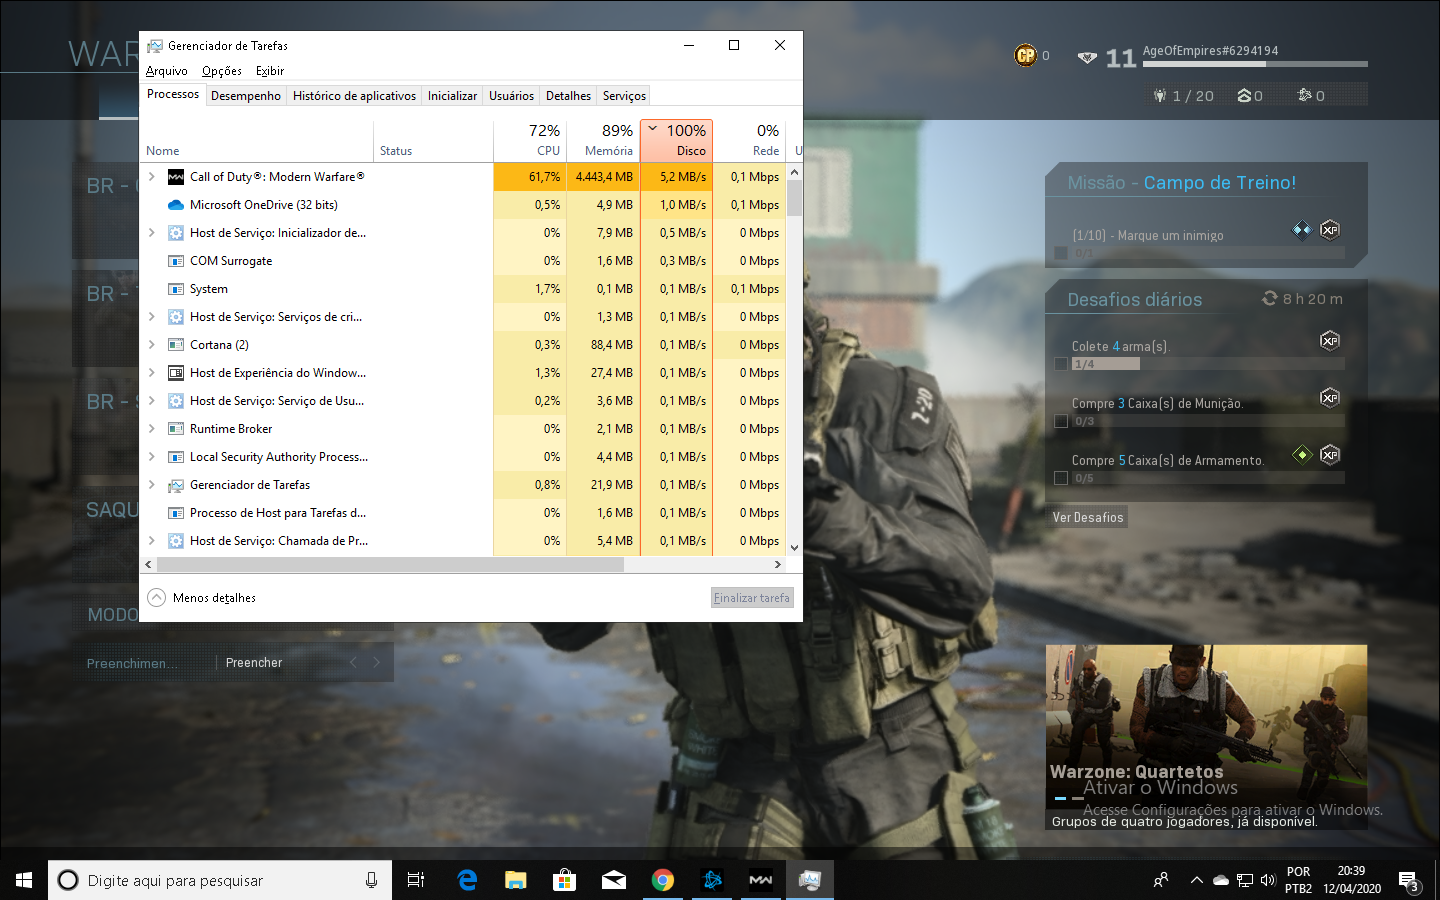
Task: Click the Task Manager taskbar icon
Action: (810, 880)
